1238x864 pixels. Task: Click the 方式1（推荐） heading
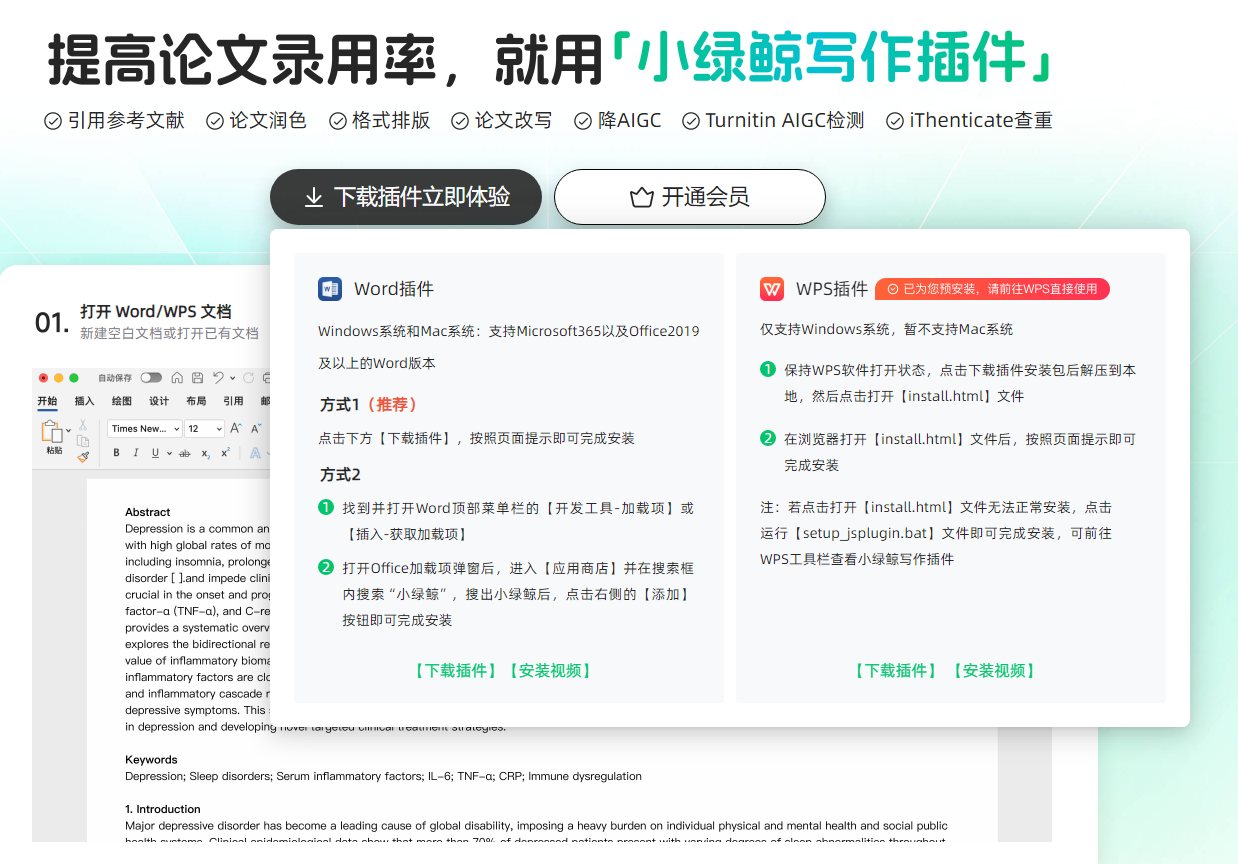[x=368, y=405]
